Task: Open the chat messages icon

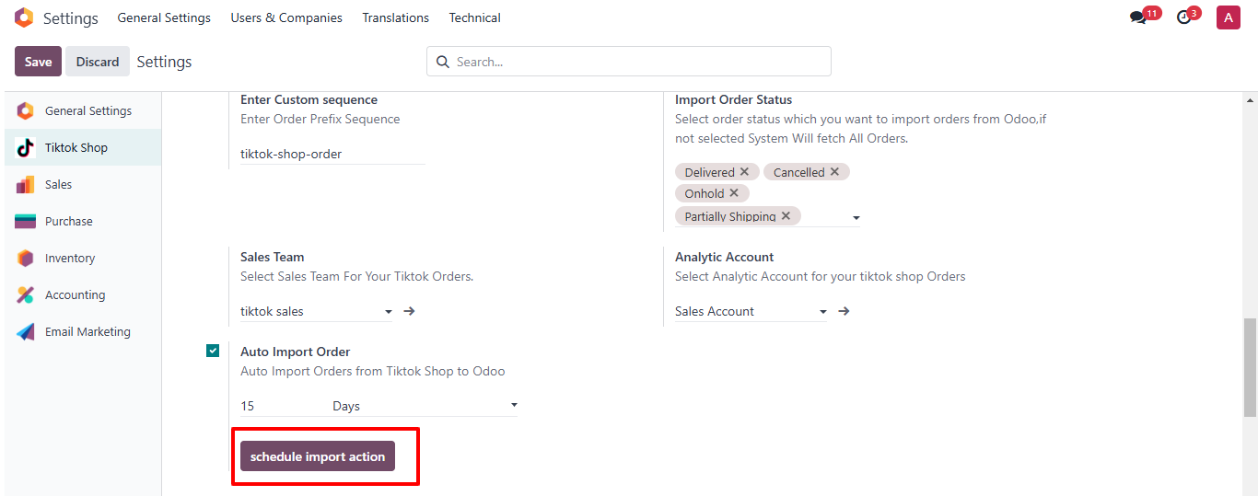Action: coord(1138,18)
